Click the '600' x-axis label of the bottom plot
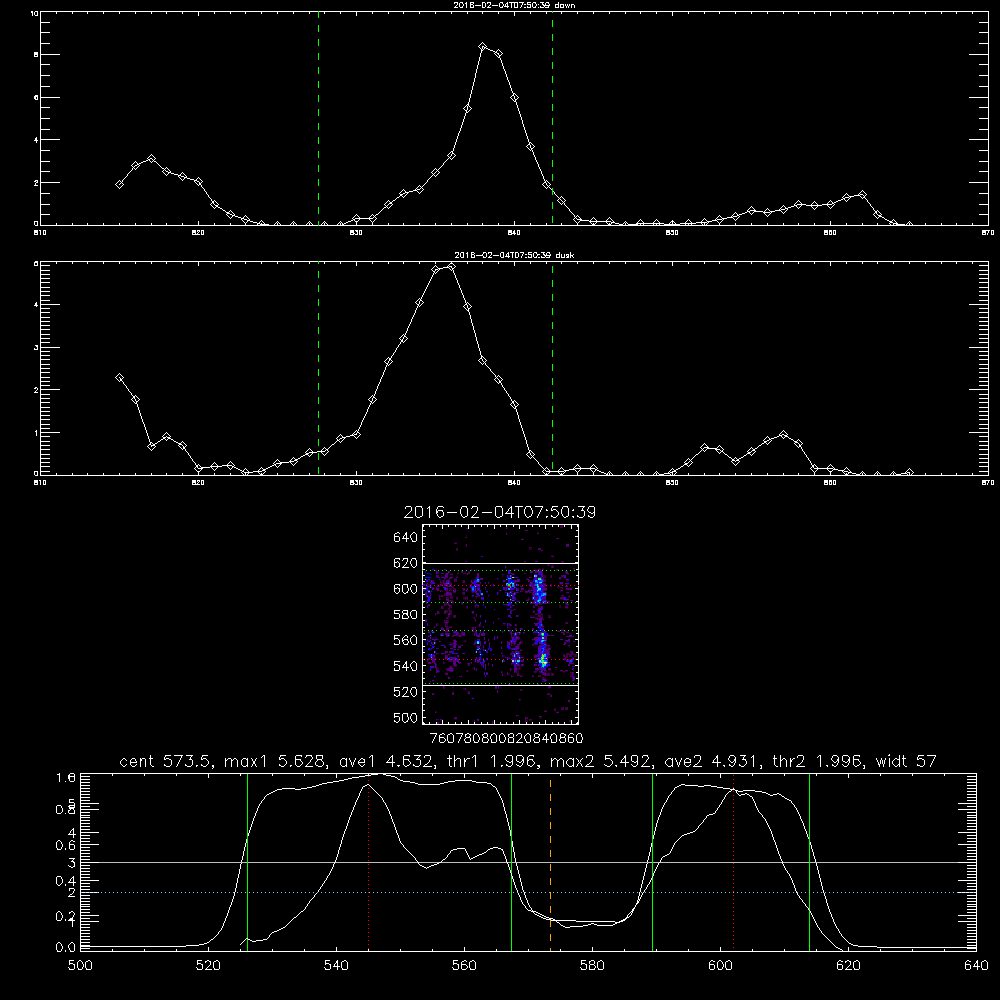Screen dimensions: 1000x1000 pyautogui.click(x=721, y=966)
